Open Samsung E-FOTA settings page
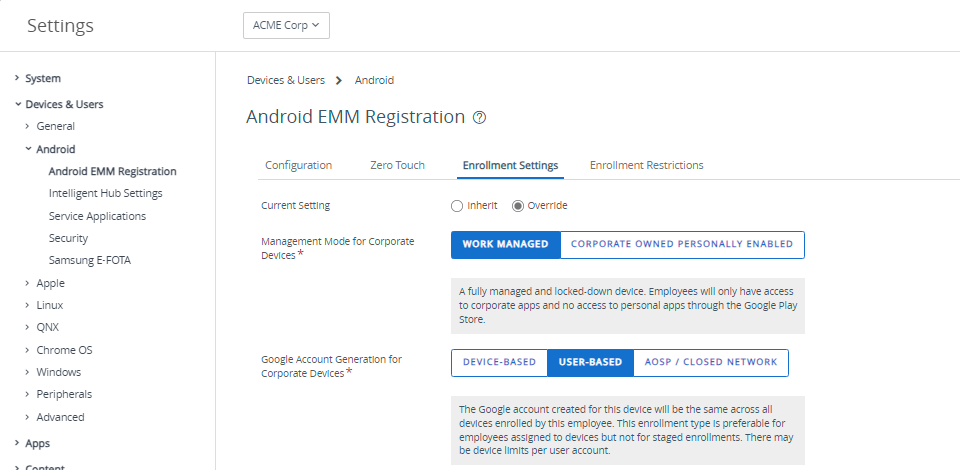The width and height of the screenshot is (960, 470). [89, 260]
